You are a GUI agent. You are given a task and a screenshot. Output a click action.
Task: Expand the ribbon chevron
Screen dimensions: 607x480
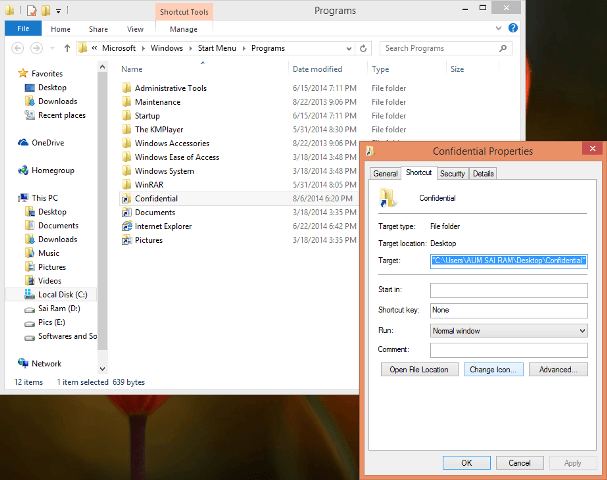(498, 28)
